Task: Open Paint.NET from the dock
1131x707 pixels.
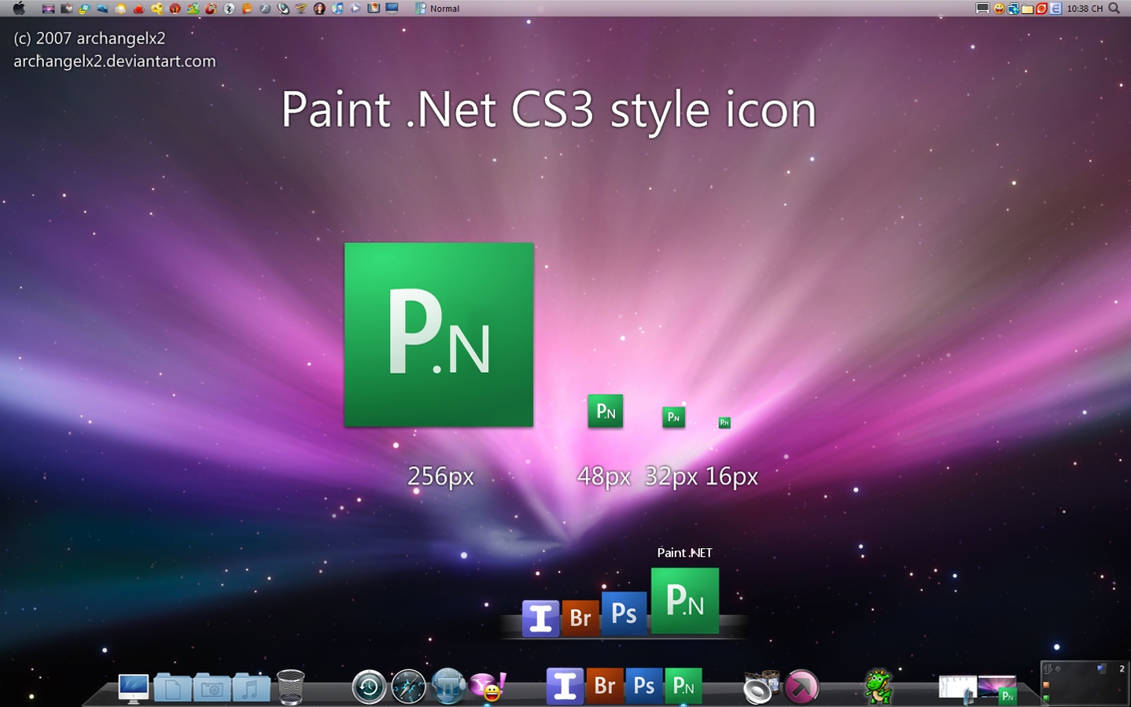Action: point(684,686)
